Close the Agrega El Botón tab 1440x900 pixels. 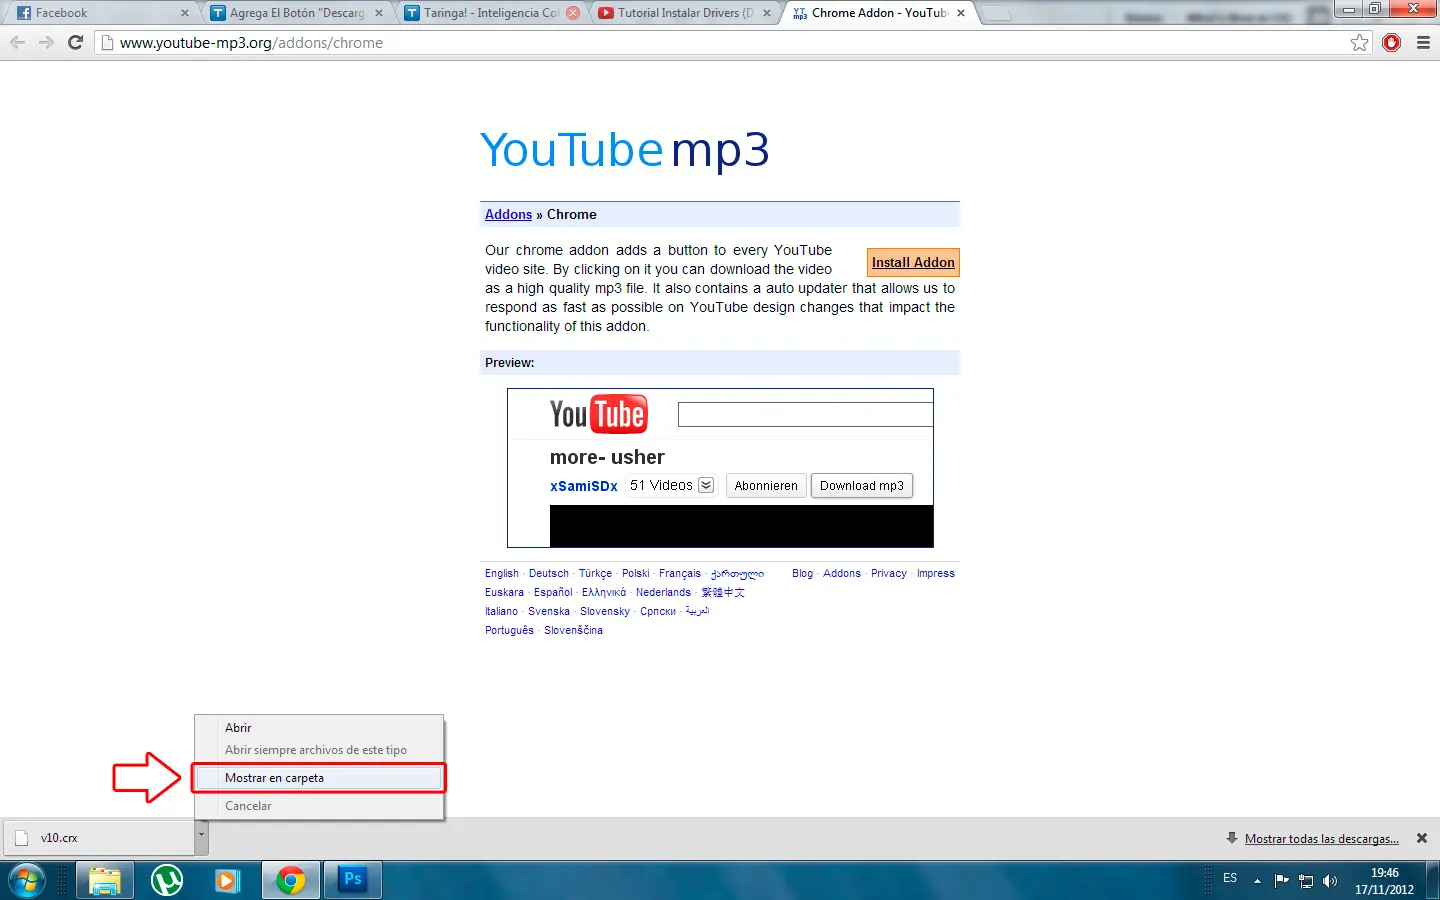(379, 13)
